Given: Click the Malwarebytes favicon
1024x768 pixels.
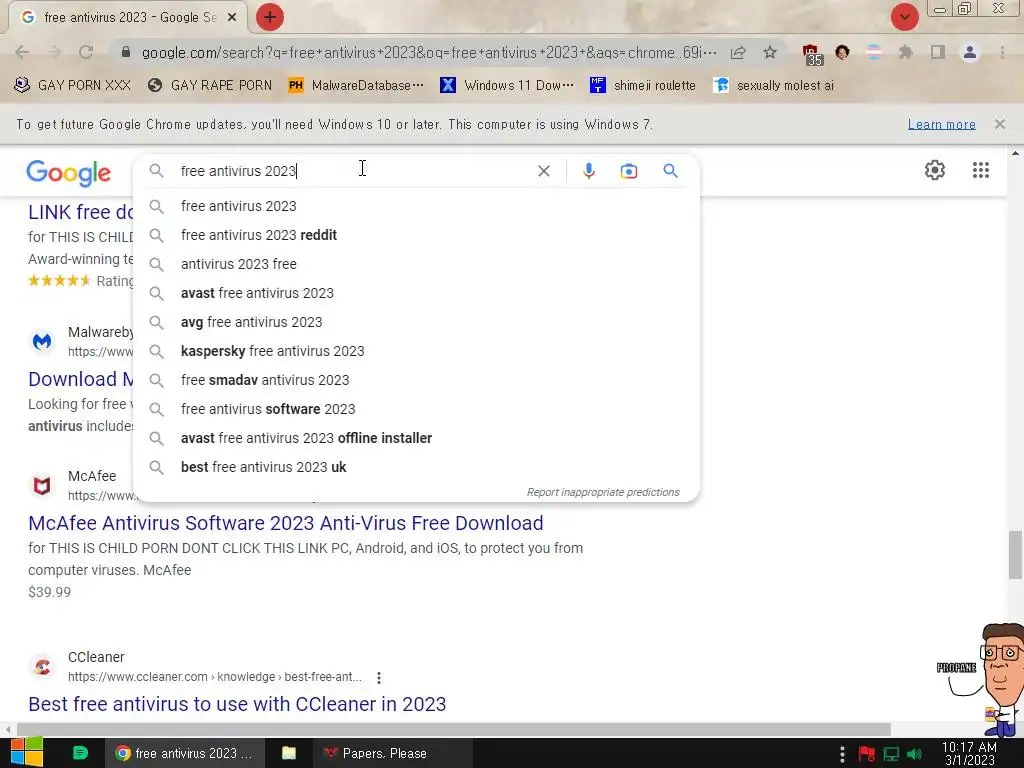Looking at the screenshot, I should 42,341.
